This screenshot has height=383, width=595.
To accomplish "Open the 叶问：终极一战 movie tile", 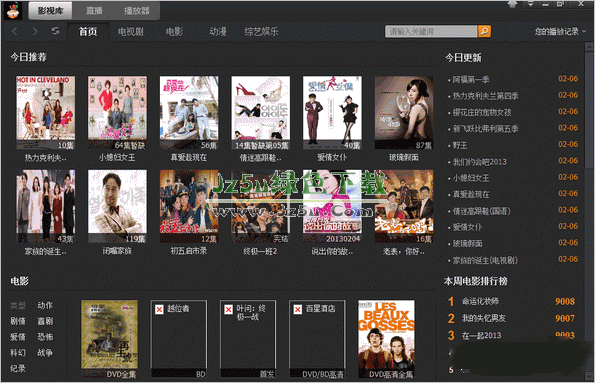I will point(248,339).
